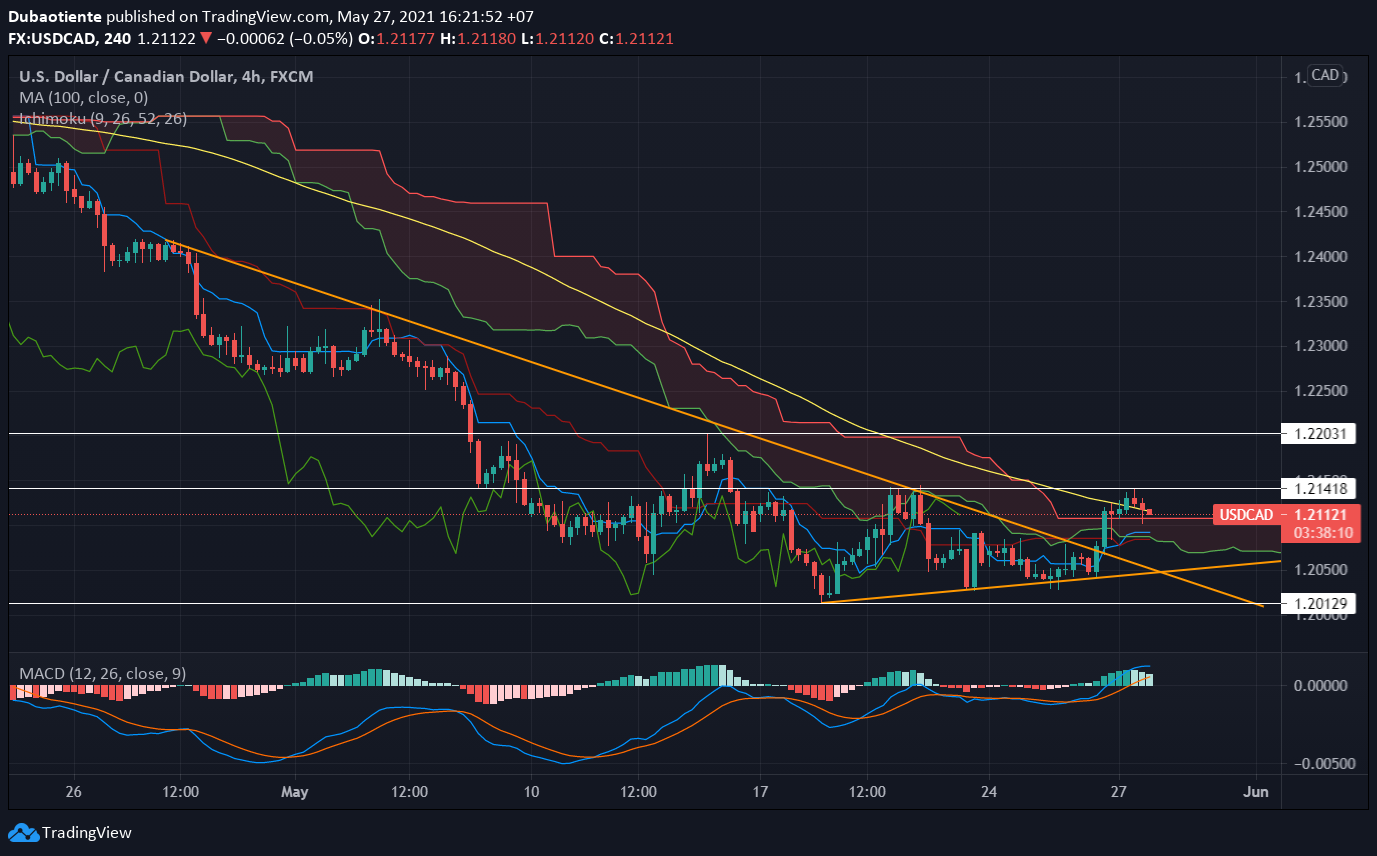Click the 26 date label on time axis
This screenshot has width=1377, height=856.
click(x=72, y=792)
